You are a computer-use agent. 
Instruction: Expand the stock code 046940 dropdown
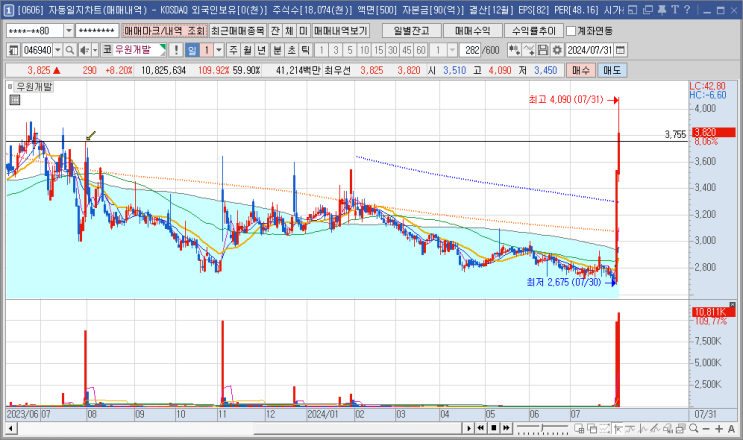[58, 50]
